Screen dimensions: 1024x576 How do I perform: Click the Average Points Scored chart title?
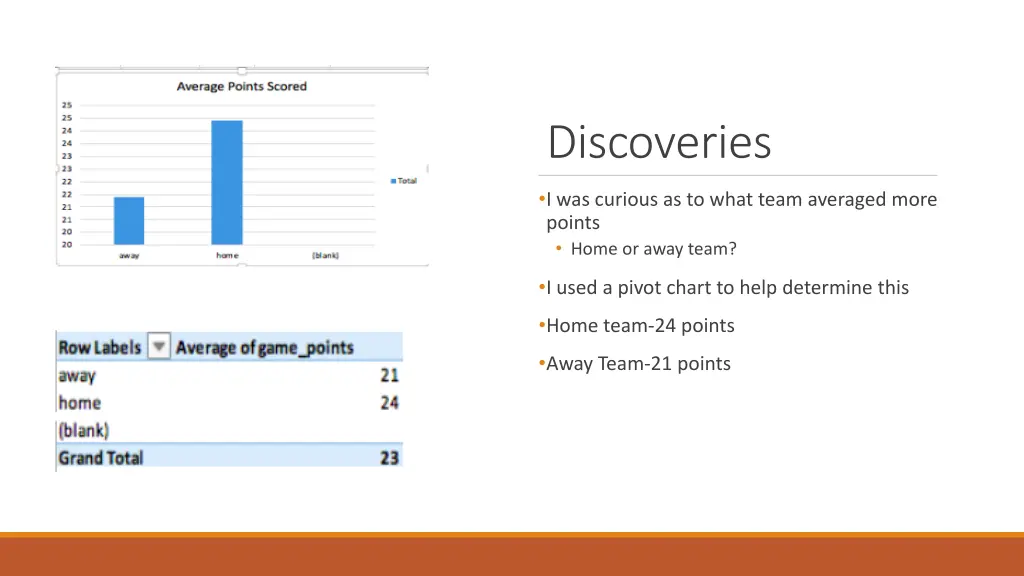(241, 86)
